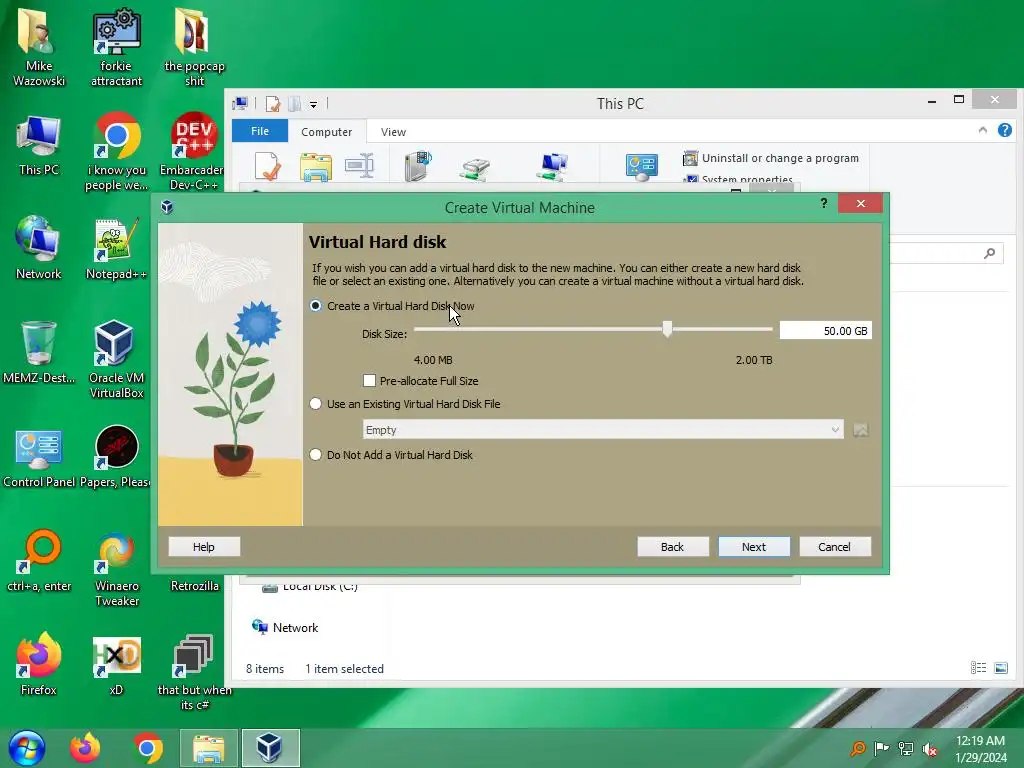Select the xD HxD desktop icon
Viewport: 1024px width, 768px height.
tap(116, 664)
